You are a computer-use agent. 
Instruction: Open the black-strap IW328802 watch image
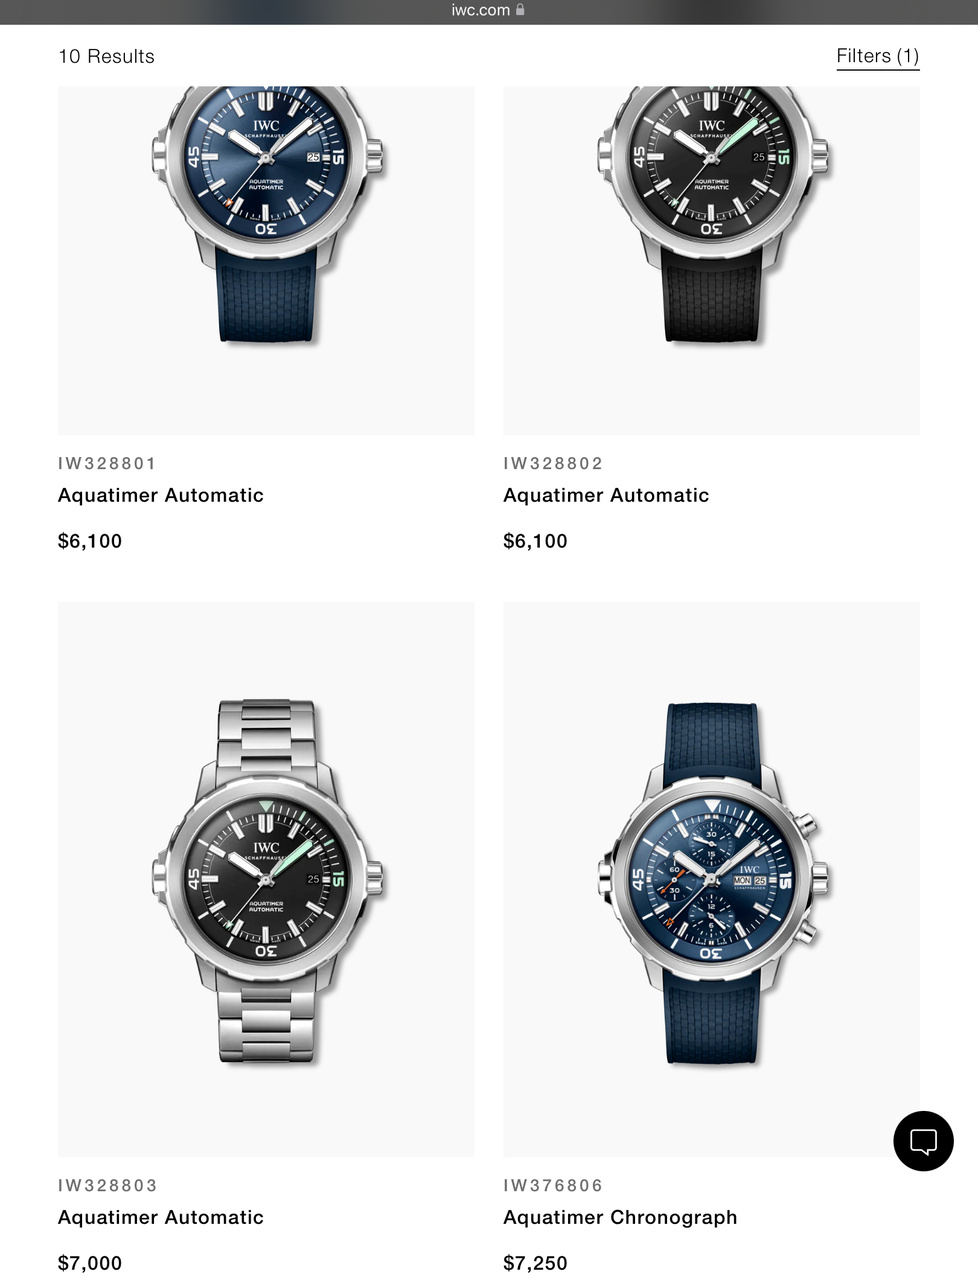(711, 260)
